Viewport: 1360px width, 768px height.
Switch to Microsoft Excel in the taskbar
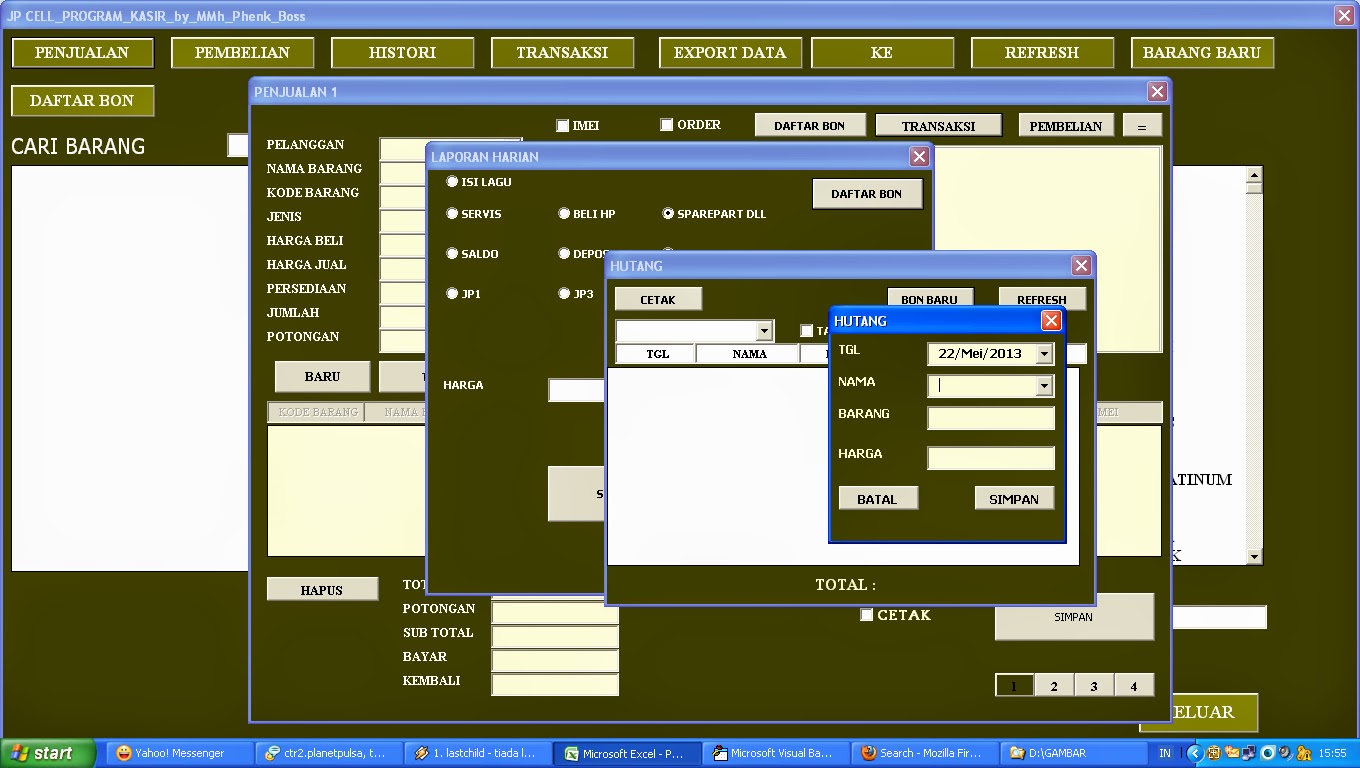(627, 753)
